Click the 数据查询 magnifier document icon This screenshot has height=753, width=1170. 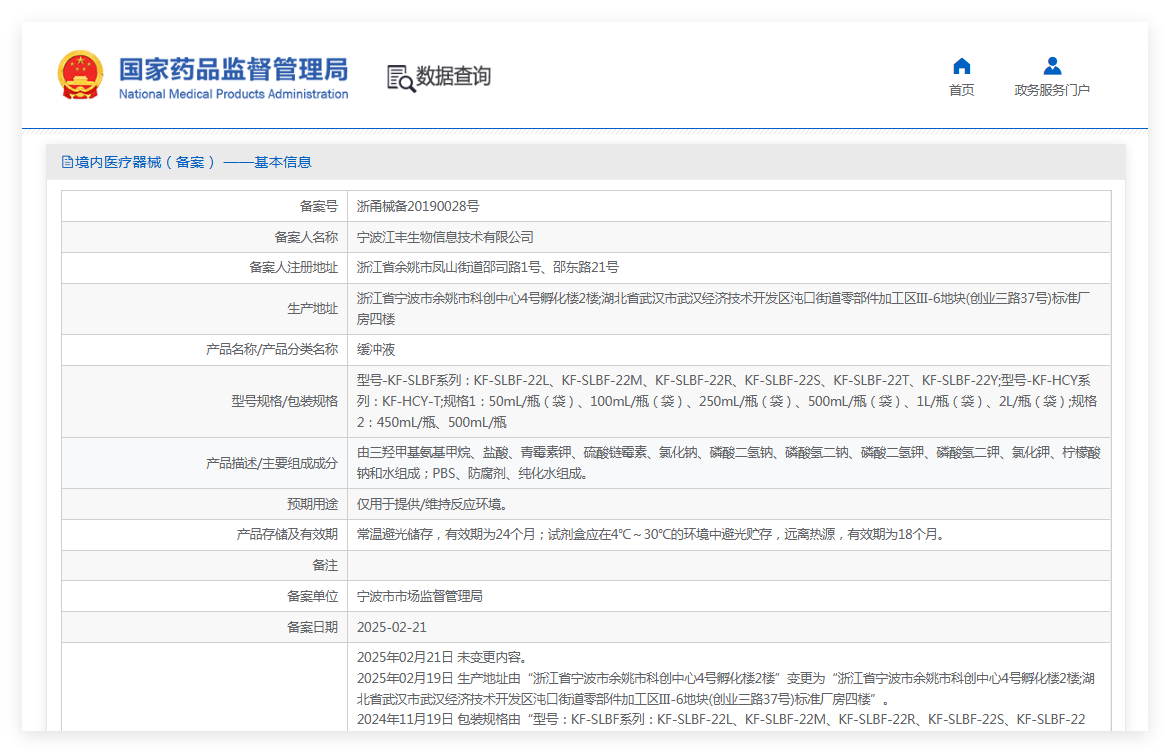(x=401, y=78)
